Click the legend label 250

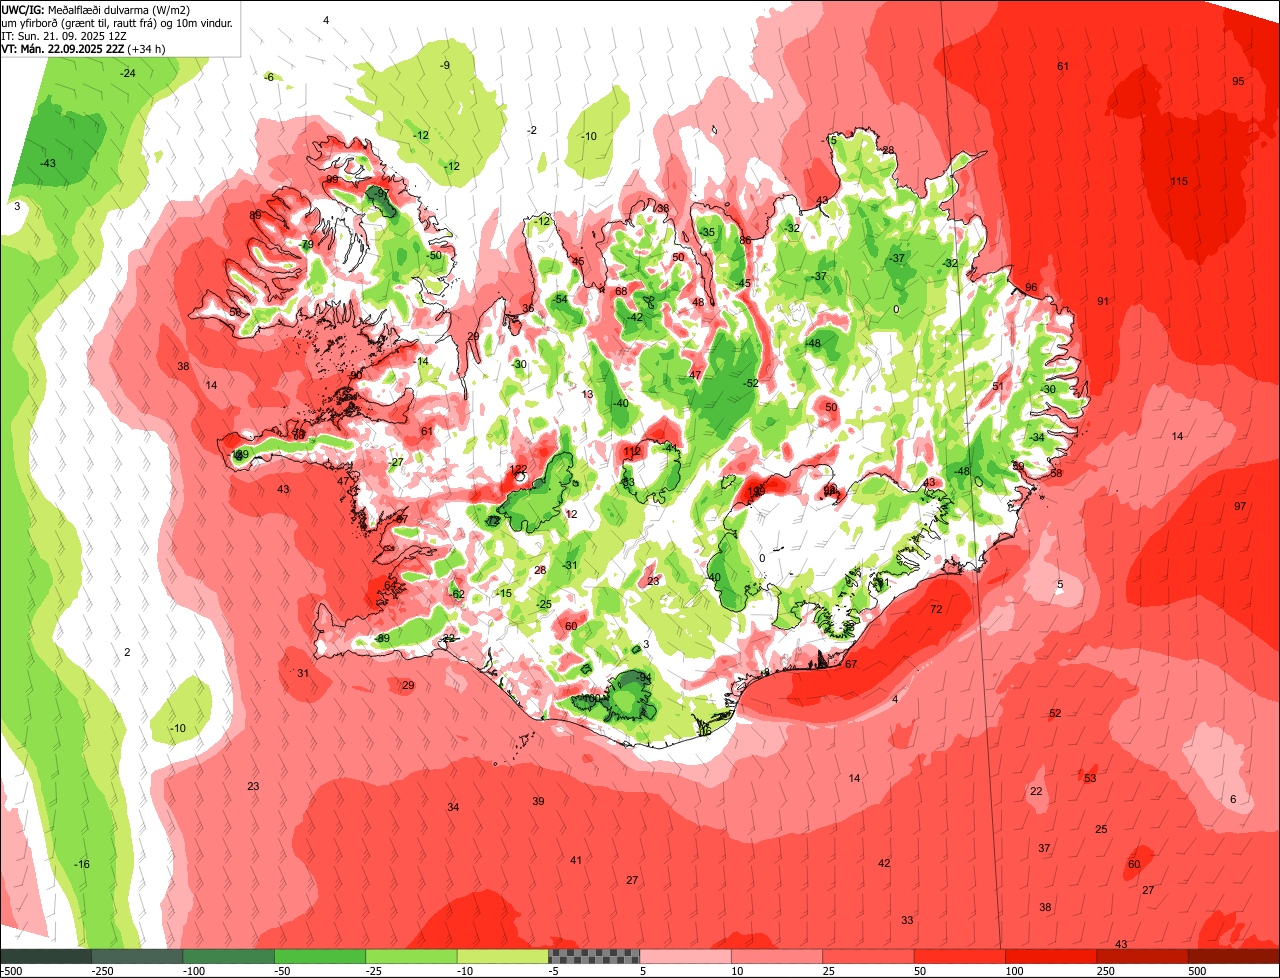[1106, 971]
